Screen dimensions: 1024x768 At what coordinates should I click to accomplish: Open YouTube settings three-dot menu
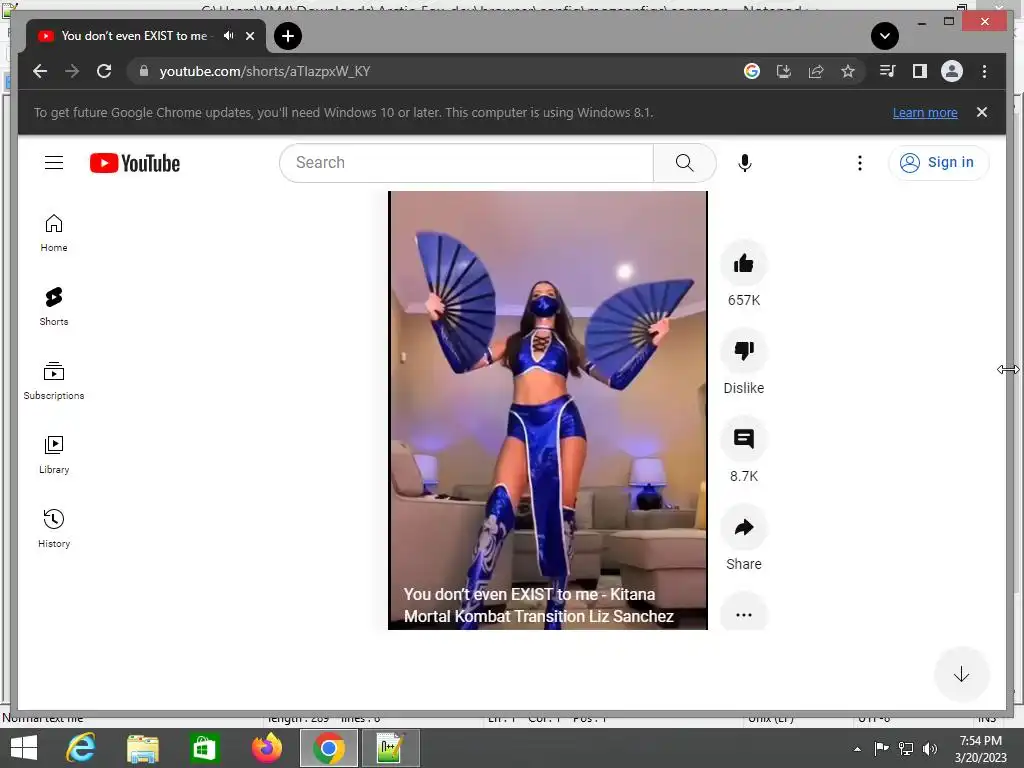click(859, 163)
